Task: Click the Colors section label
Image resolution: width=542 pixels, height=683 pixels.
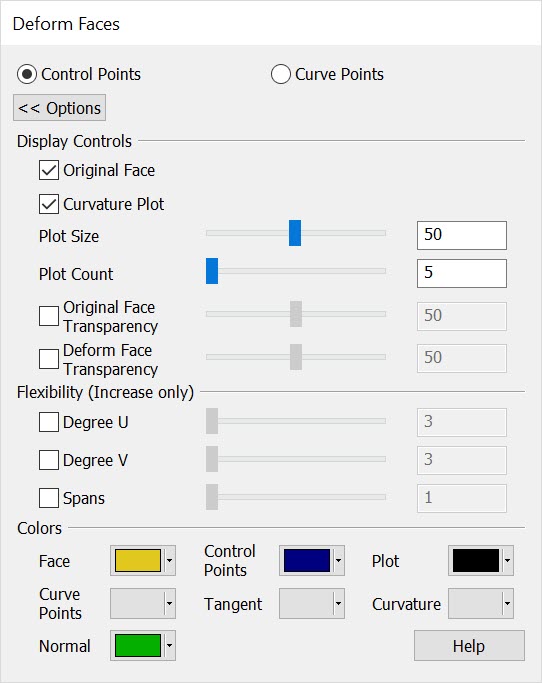Action: (x=40, y=528)
